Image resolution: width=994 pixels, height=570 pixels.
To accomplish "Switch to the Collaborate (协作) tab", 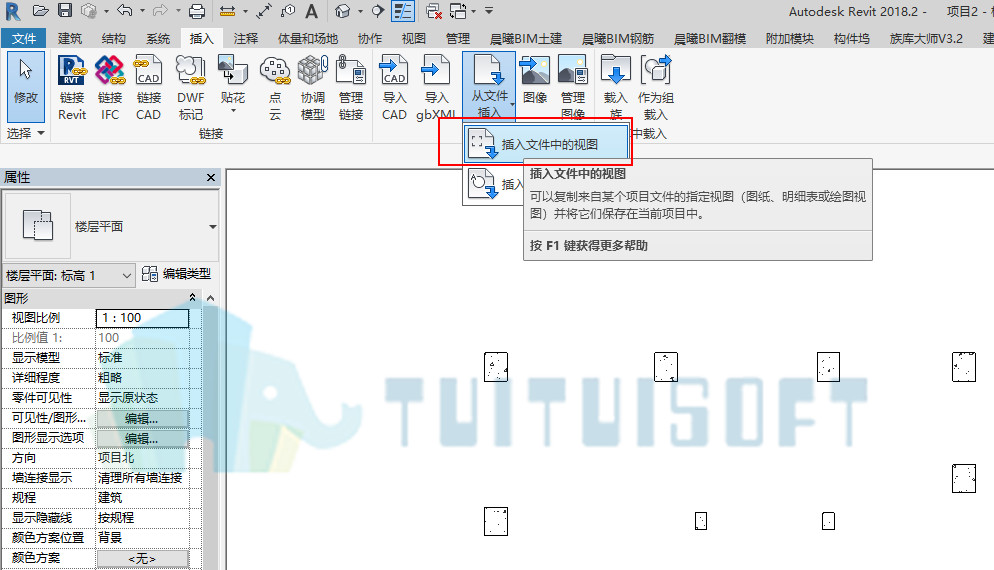I will point(370,39).
